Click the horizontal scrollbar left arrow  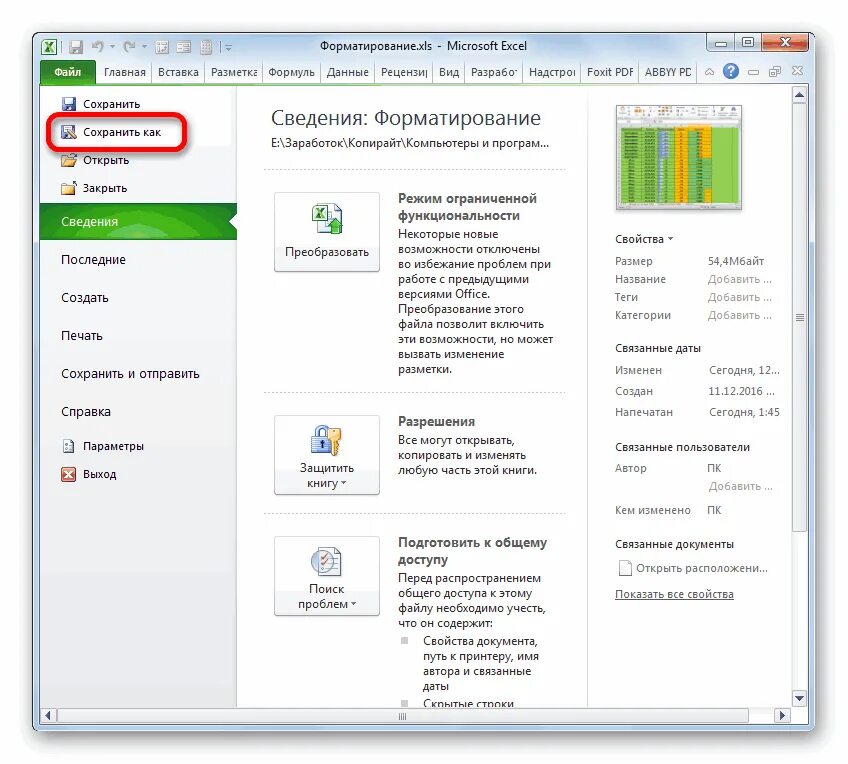[48, 716]
